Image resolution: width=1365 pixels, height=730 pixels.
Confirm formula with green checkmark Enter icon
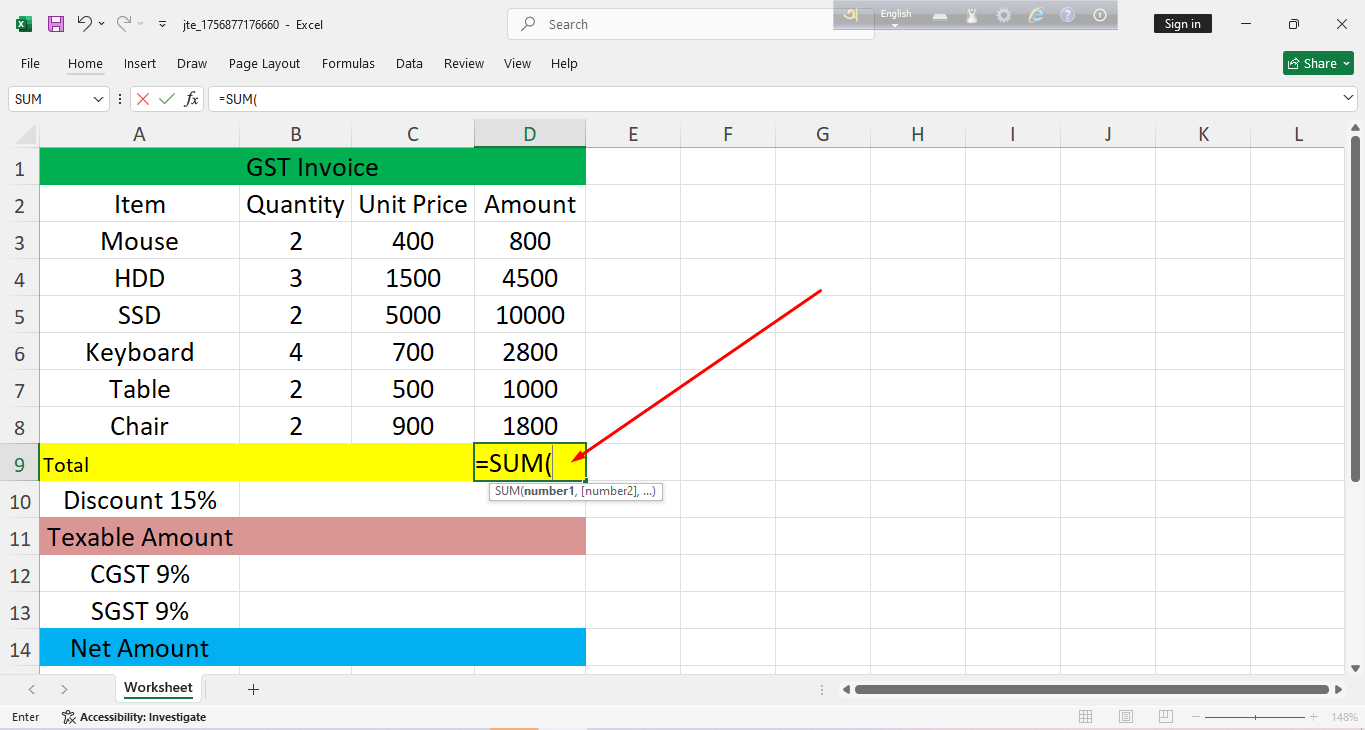166,99
